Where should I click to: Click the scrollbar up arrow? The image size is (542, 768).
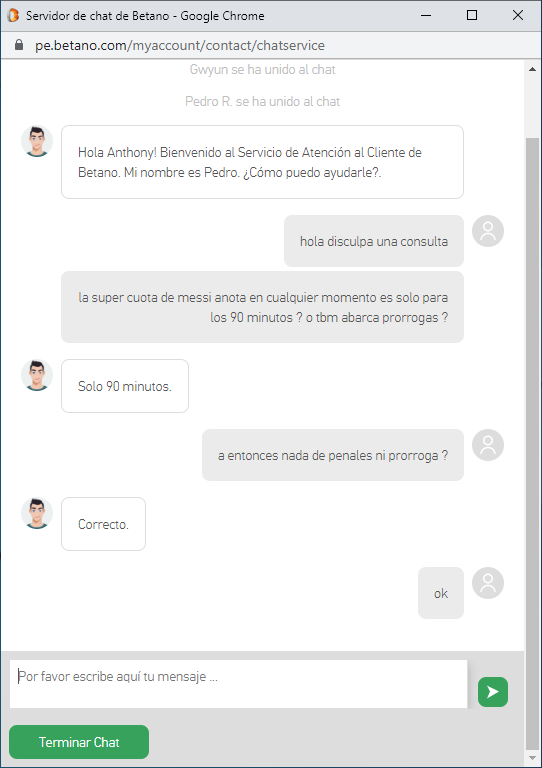click(x=532, y=69)
